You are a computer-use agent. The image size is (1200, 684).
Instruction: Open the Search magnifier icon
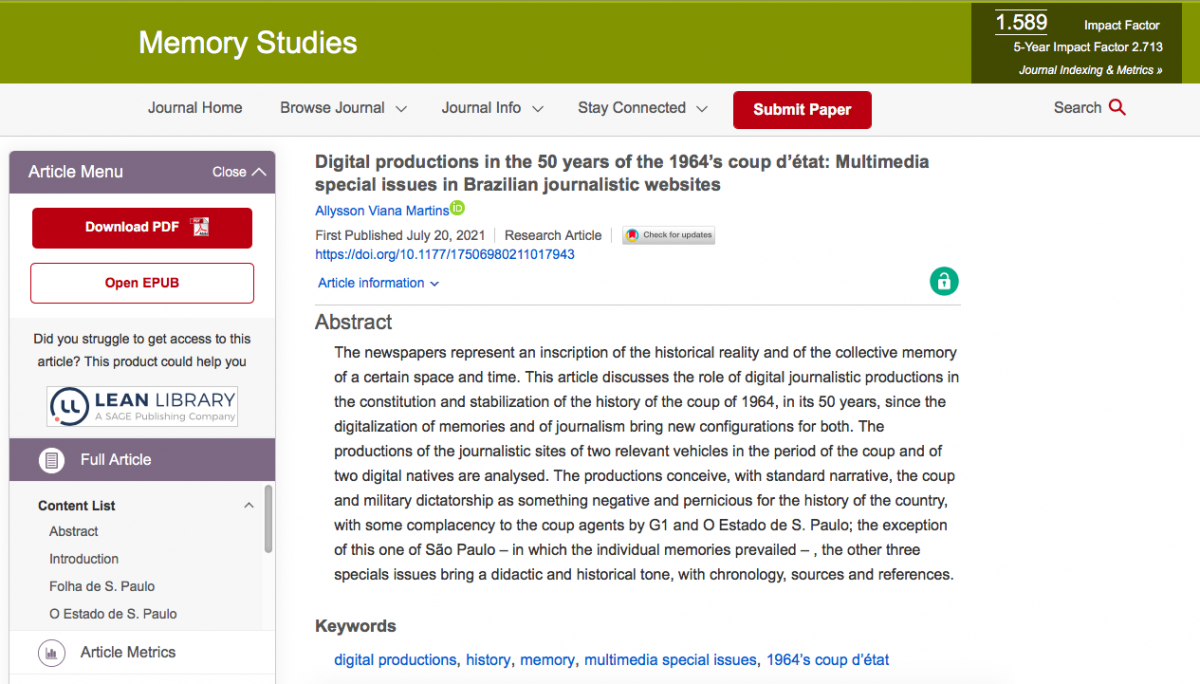pyautogui.click(x=1119, y=107)
